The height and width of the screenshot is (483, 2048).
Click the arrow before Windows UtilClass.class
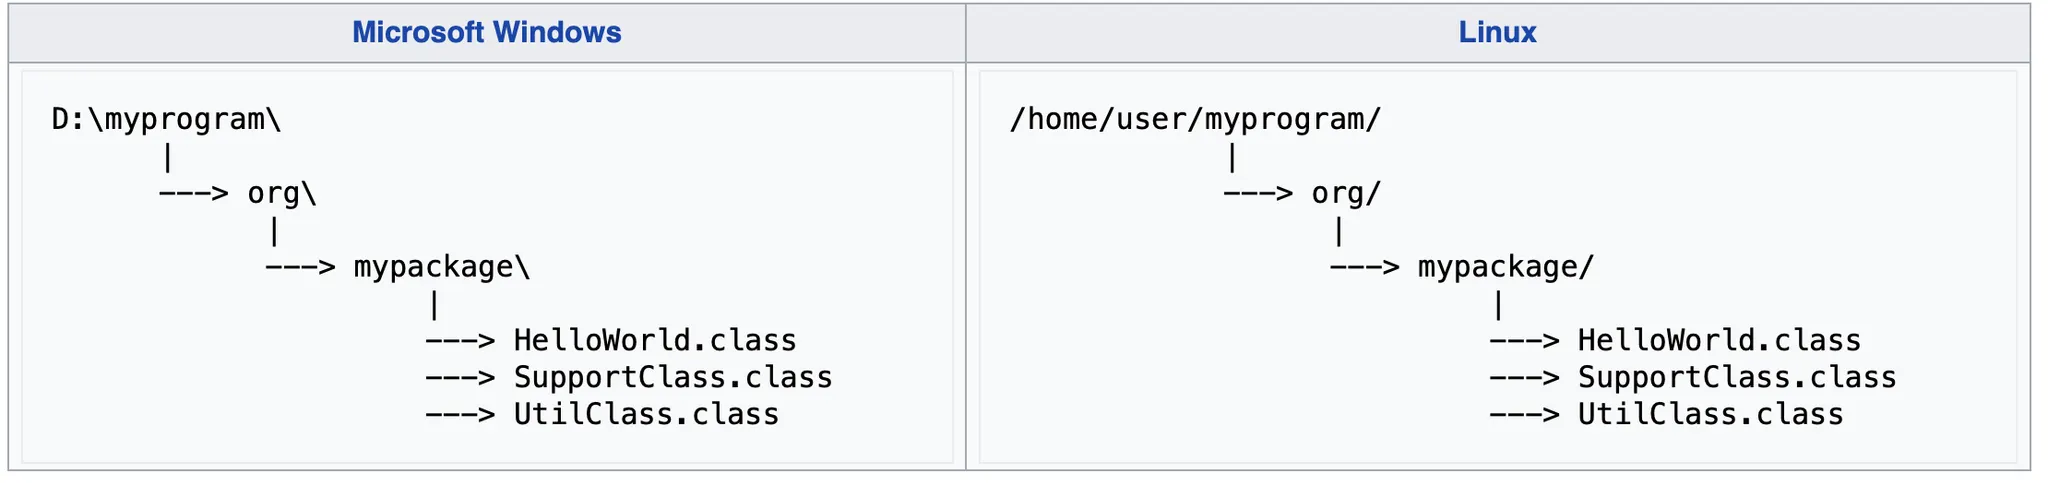coord(460,415)
